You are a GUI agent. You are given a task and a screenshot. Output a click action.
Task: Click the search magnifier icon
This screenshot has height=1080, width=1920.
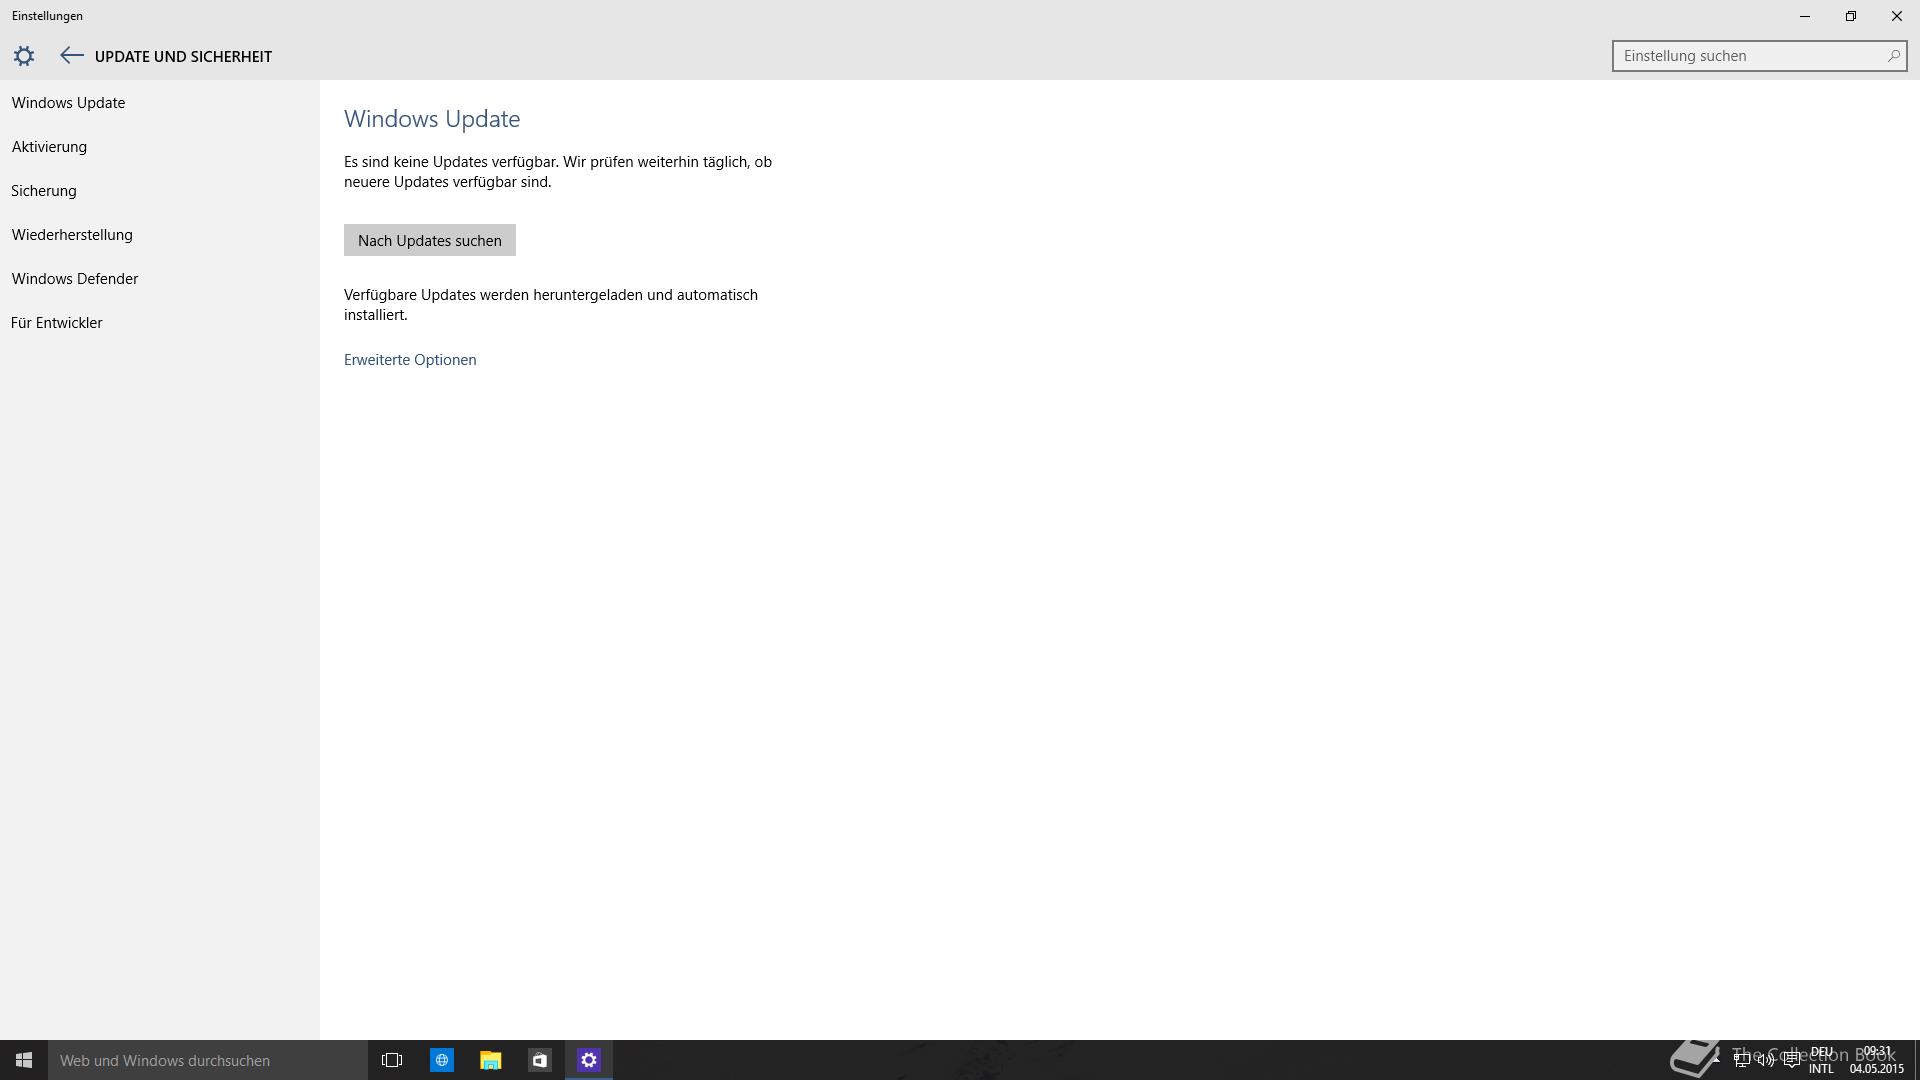1893,56
